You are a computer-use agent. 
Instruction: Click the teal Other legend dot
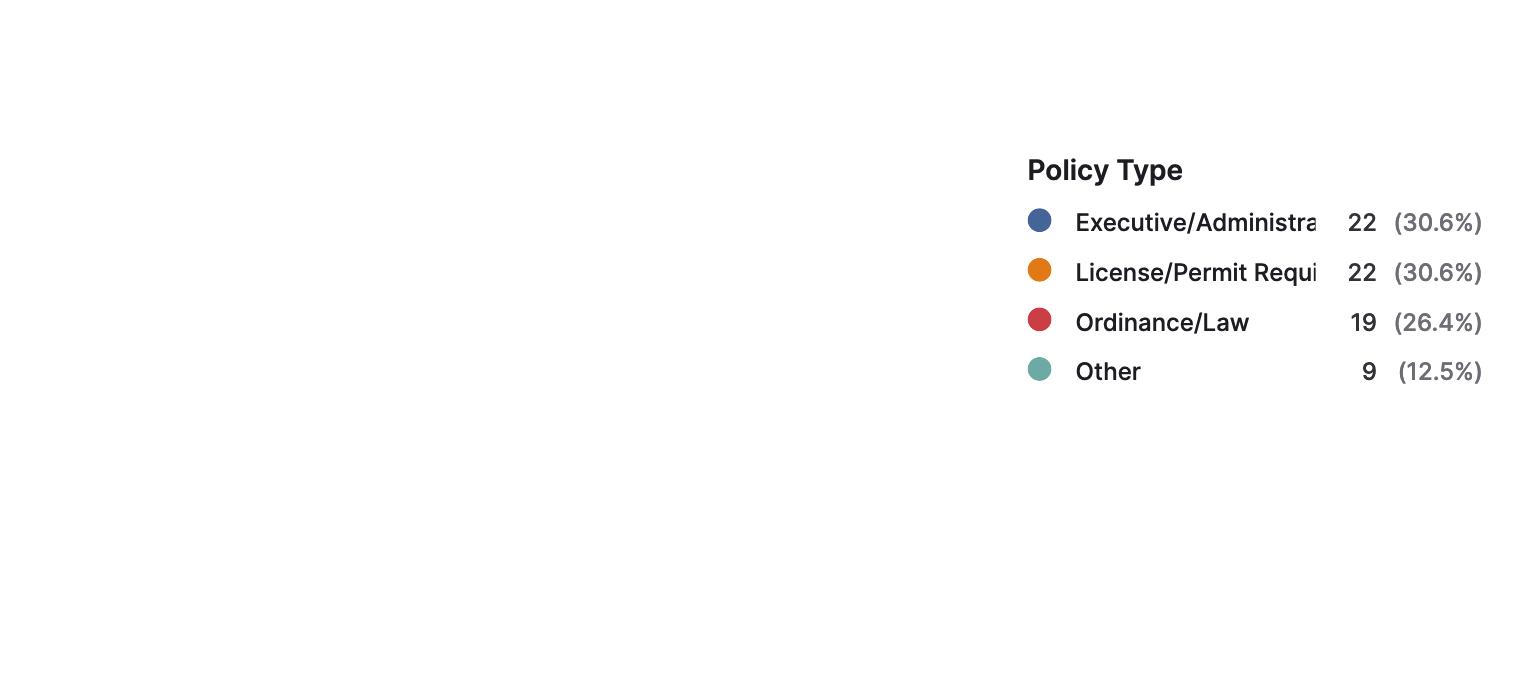pyautogui.click(x=1039, y=369)
